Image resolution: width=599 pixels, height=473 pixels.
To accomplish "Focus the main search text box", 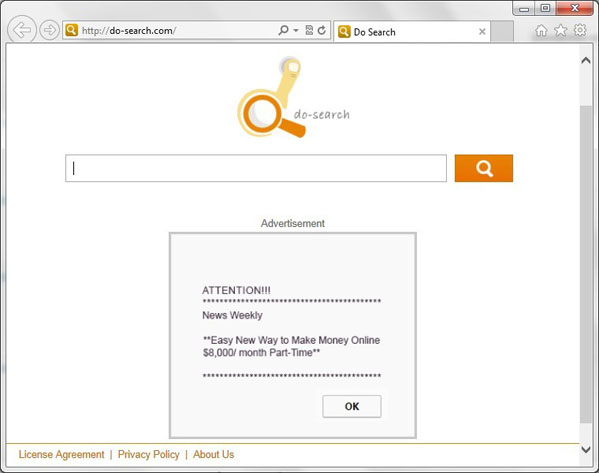I will tap(256, 168).
